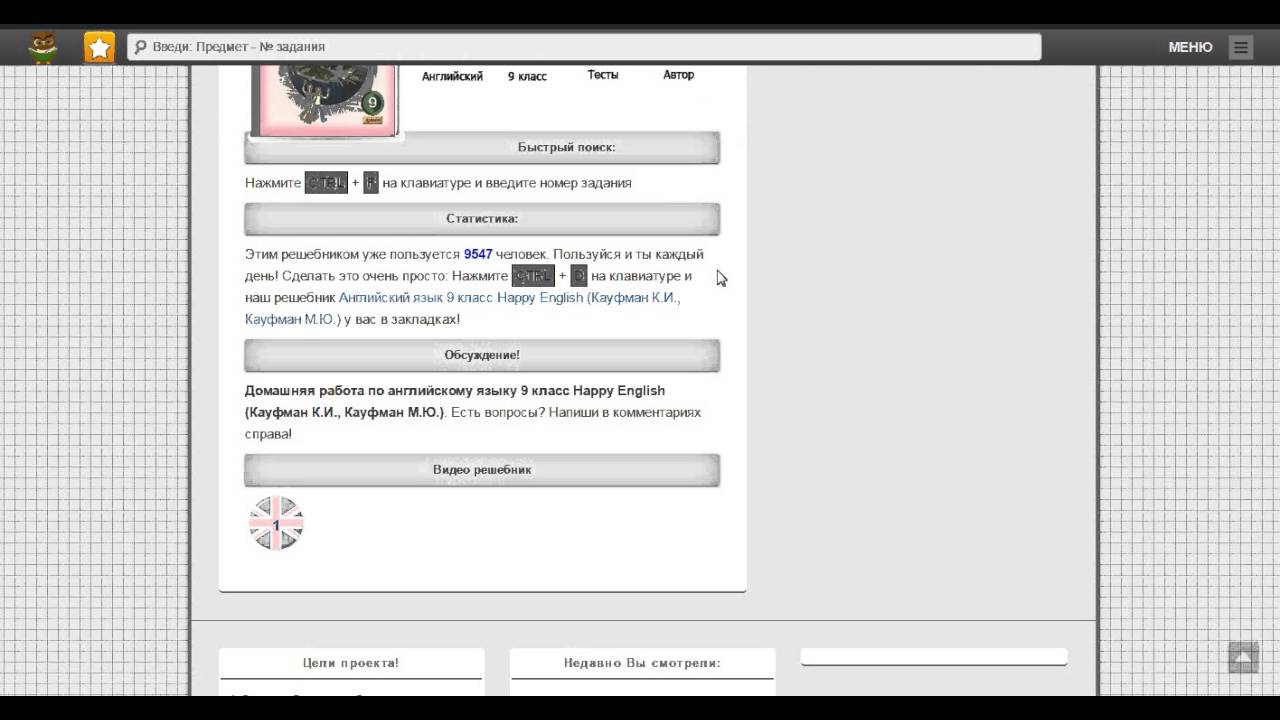Click the D key label in Статистика
The image size is (1280, 720).
coord(579,276)
